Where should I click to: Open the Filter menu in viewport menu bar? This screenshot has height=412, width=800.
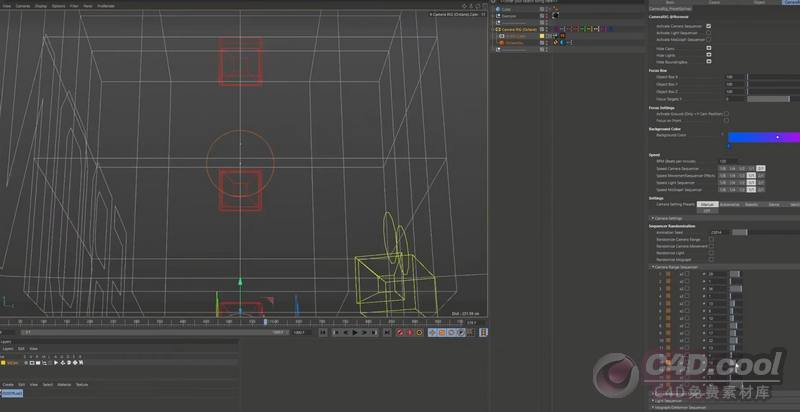click(73, 5)
